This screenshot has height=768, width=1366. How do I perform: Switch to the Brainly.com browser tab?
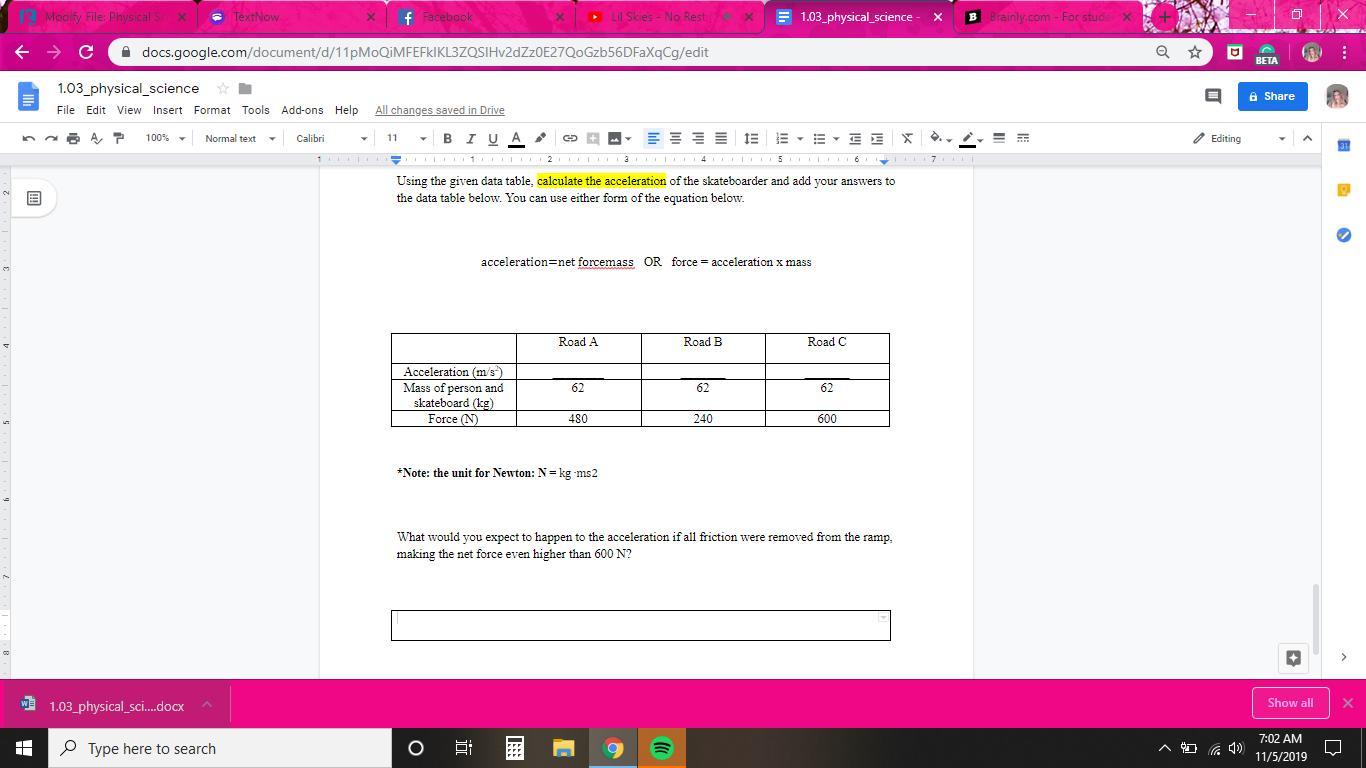click(1048, 17)
